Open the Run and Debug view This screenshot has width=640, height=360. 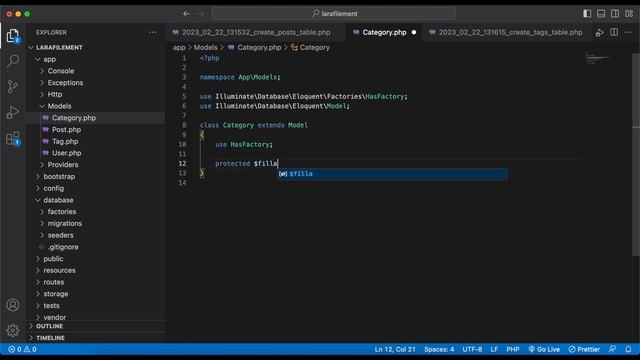[x=13, y=112]
